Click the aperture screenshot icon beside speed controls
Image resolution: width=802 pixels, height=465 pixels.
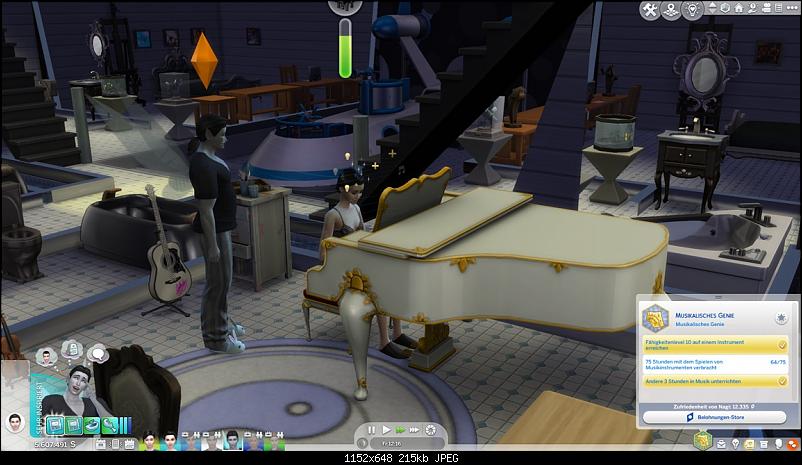tap(431, 430)
